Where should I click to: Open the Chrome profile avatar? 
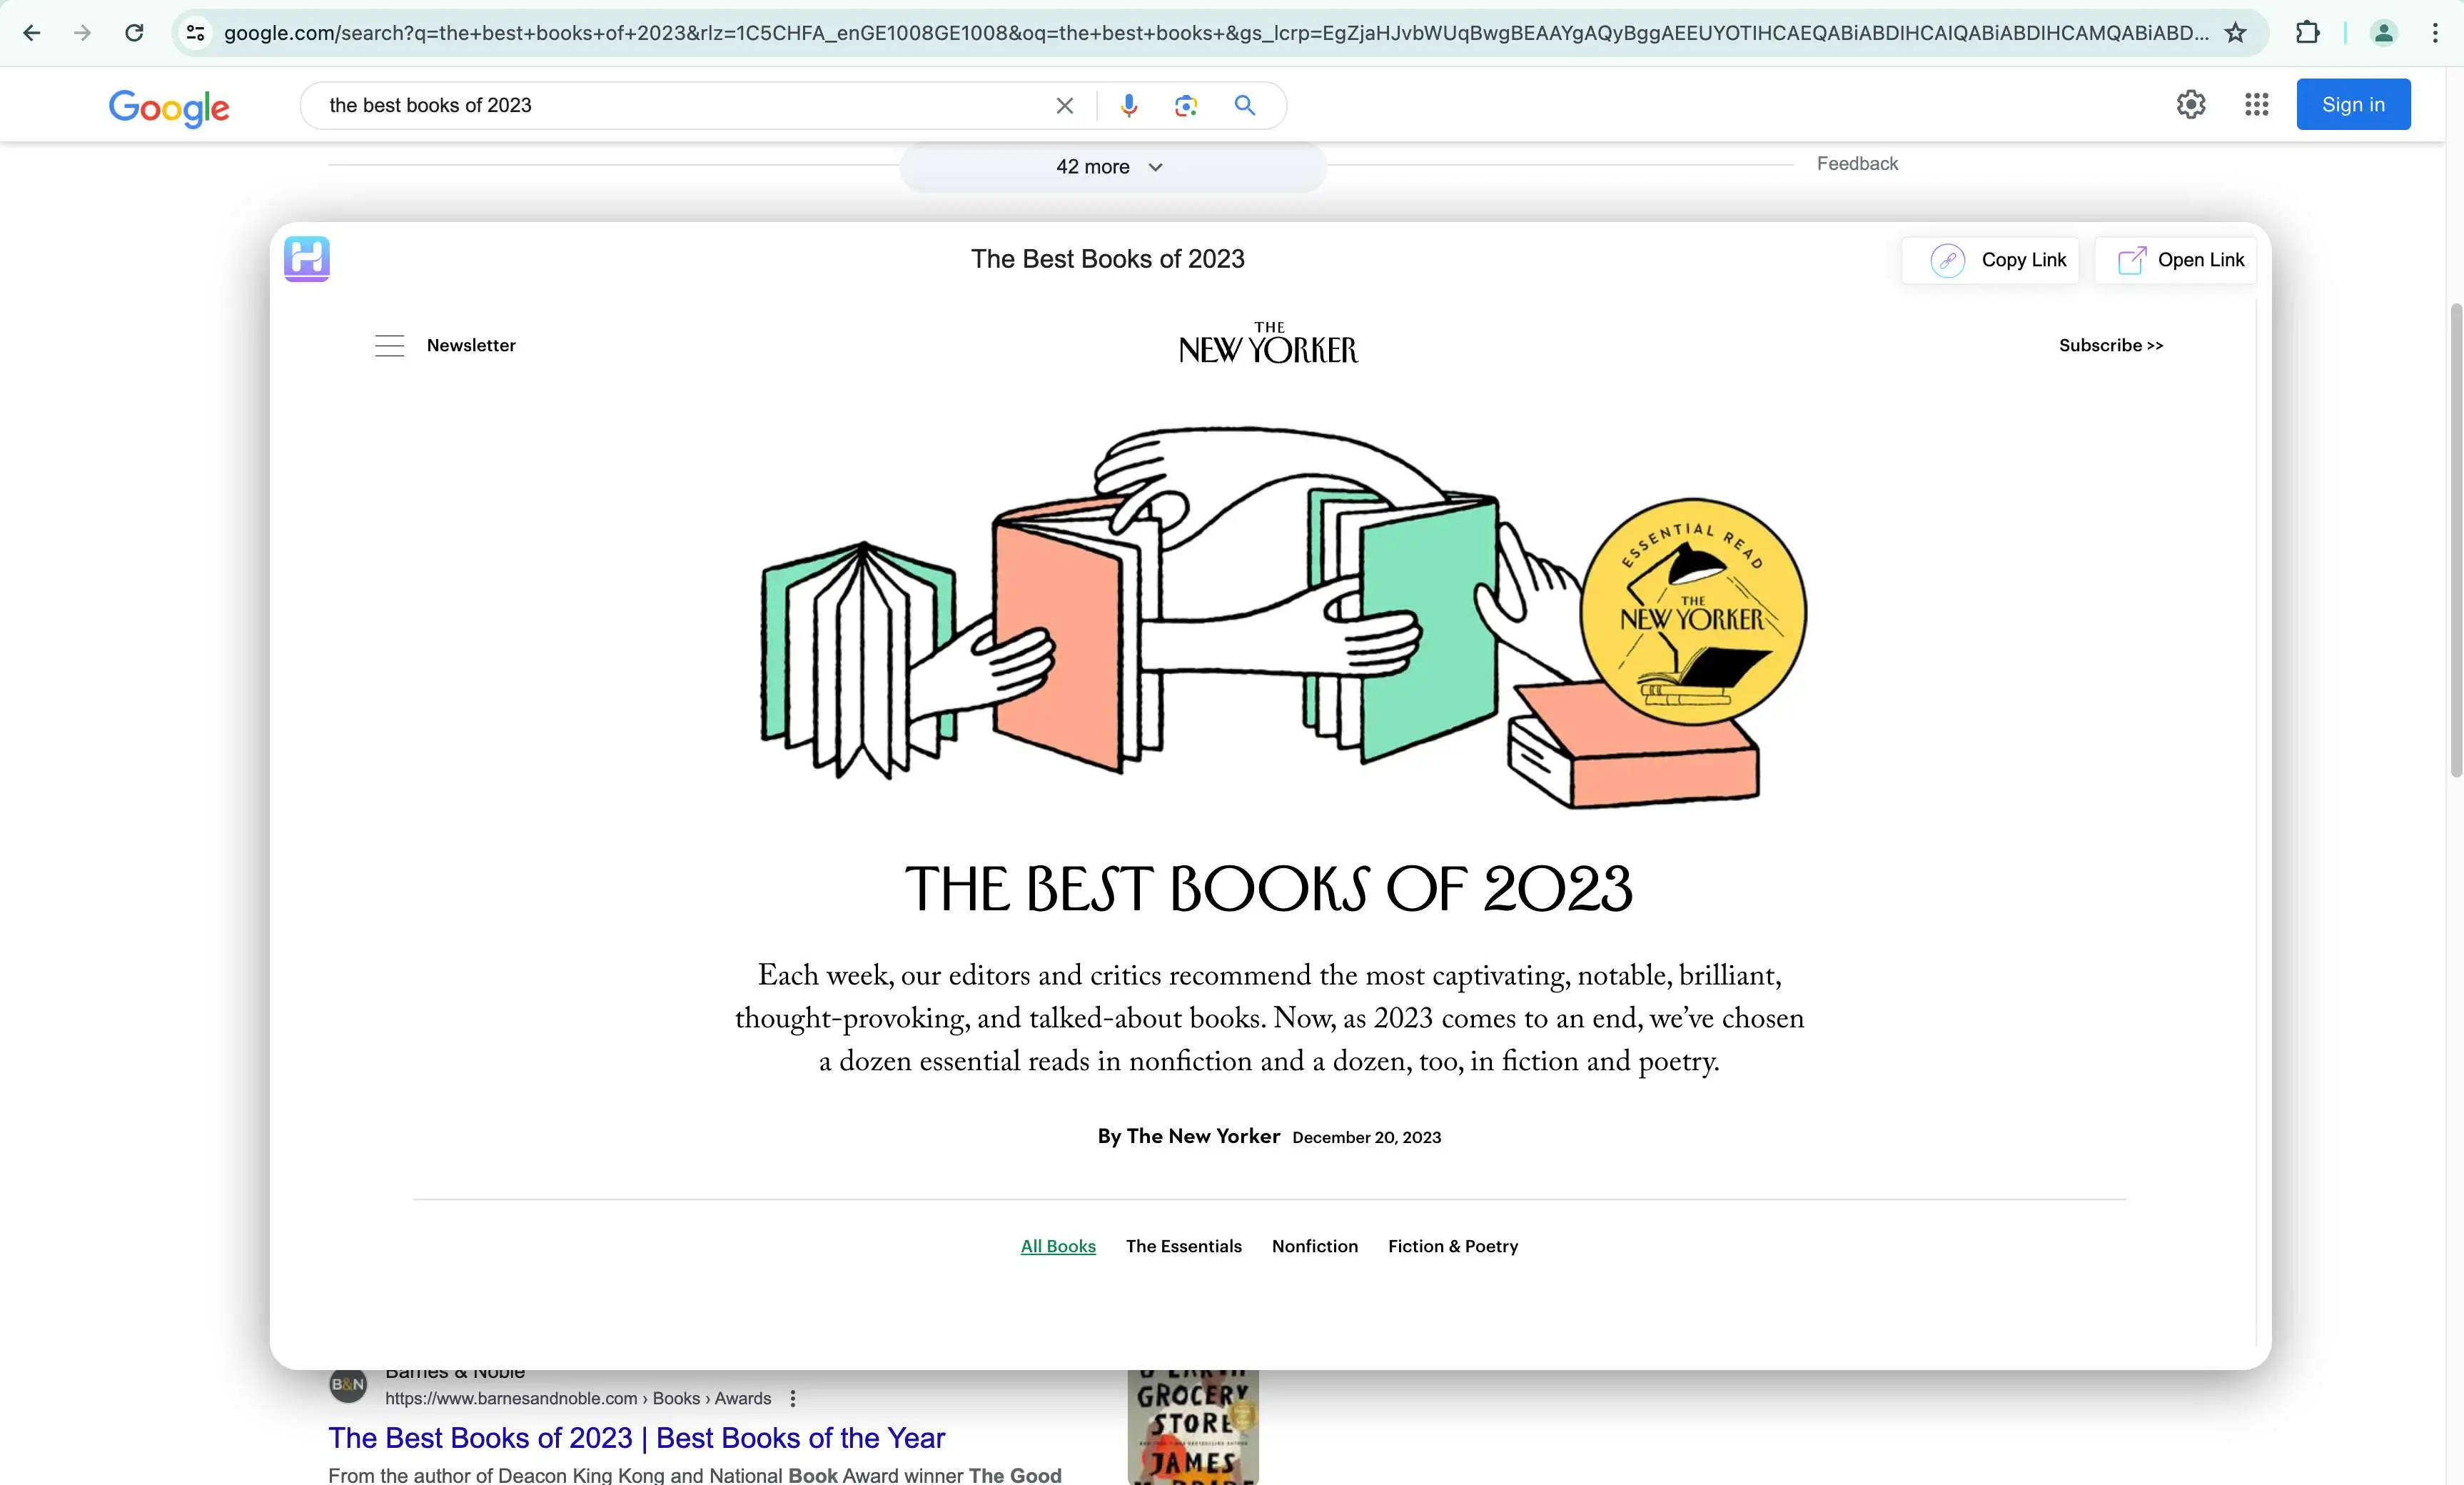[x=2384, y=33]
